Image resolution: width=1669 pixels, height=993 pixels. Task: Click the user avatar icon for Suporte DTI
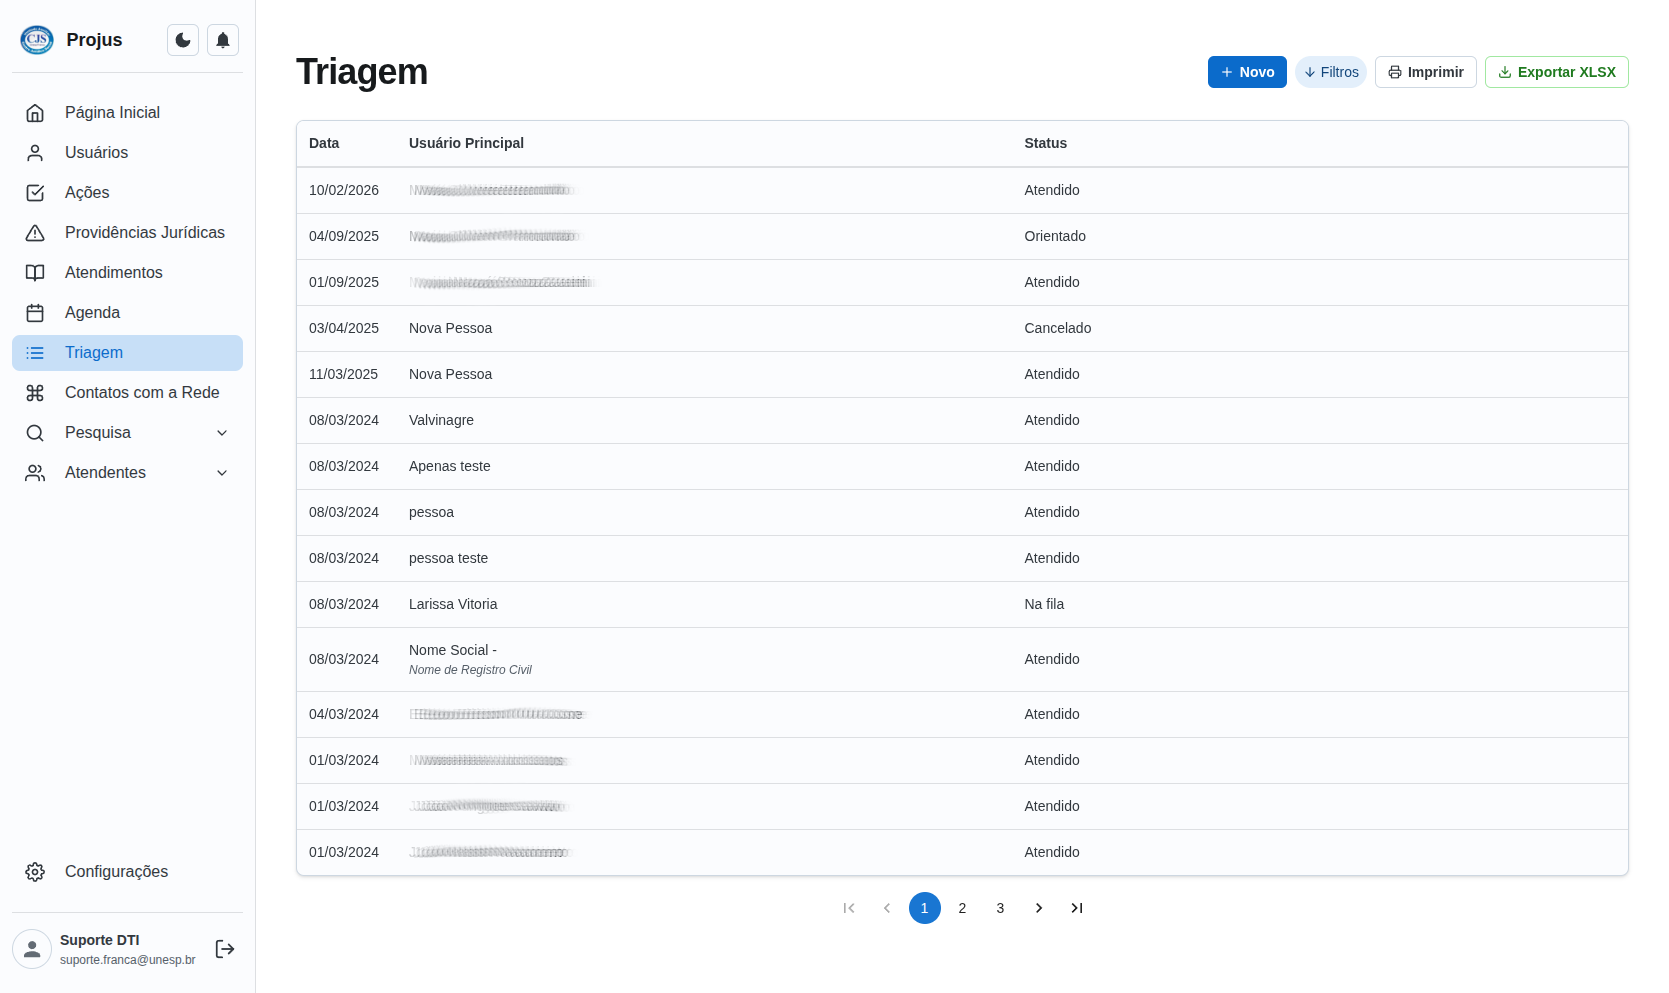(32, 949)
